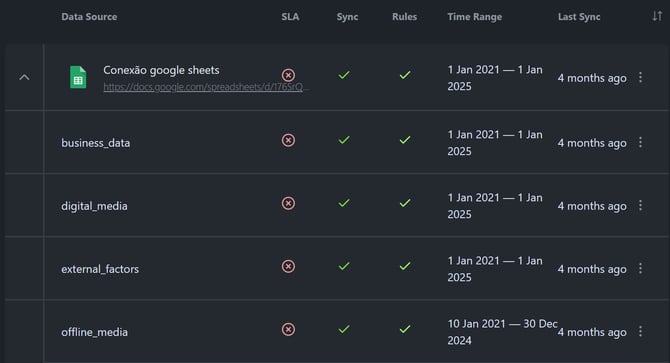Open more options menu for offline_media

[640, 331]
